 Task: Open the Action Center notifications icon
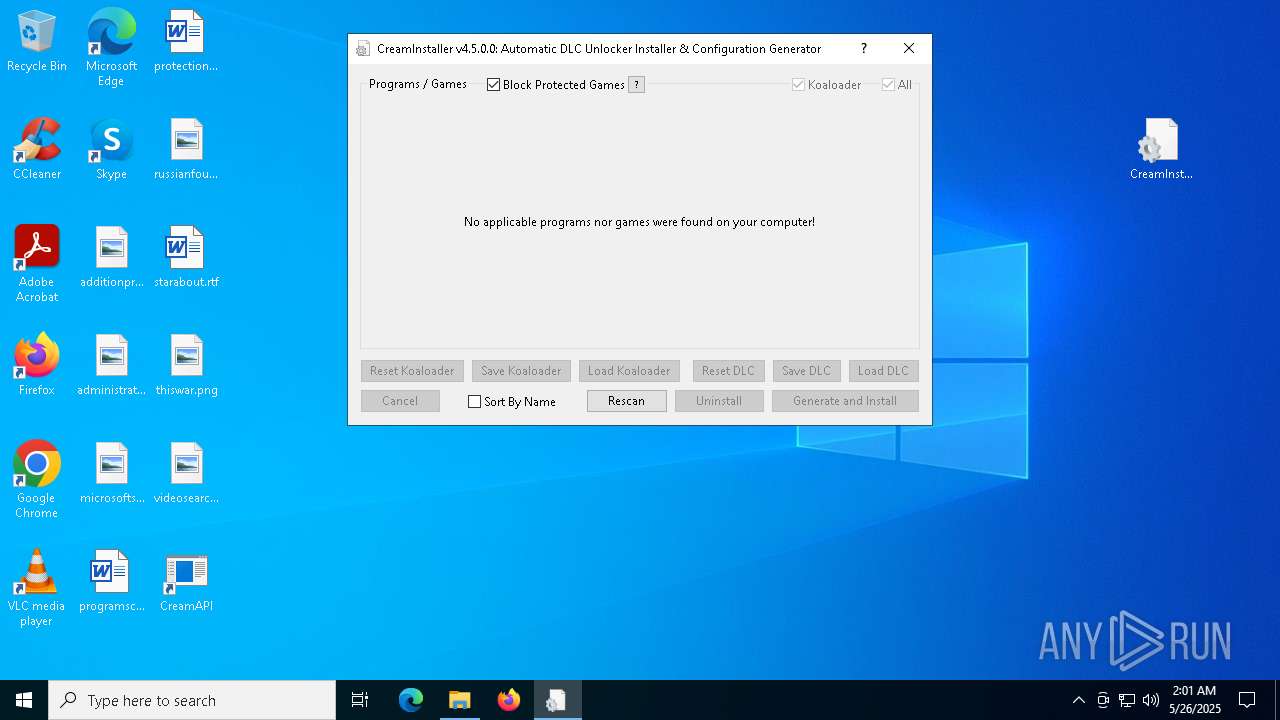[x=1247, y=700]
